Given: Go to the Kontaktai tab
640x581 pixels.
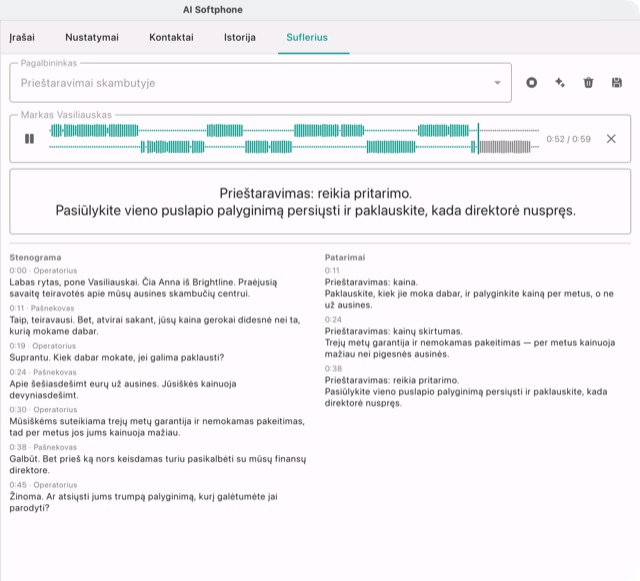Looking at the screenshot, I should [x=171, y=38].
